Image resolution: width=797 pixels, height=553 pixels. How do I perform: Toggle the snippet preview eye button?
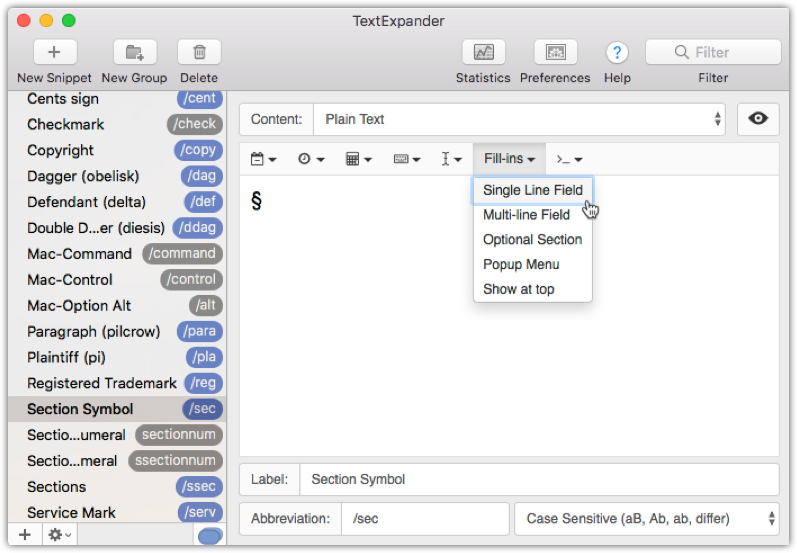tap(758, 118)
